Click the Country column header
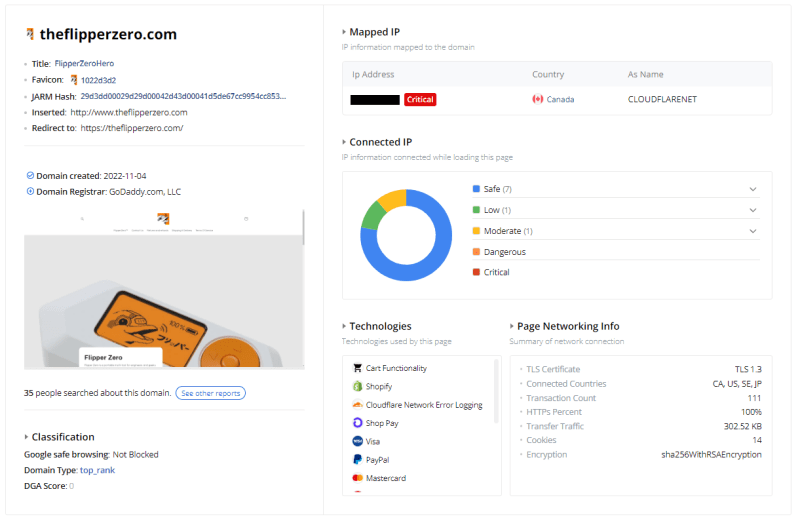Viewport: 800px width, 523px height. click(x=548, y=74)
